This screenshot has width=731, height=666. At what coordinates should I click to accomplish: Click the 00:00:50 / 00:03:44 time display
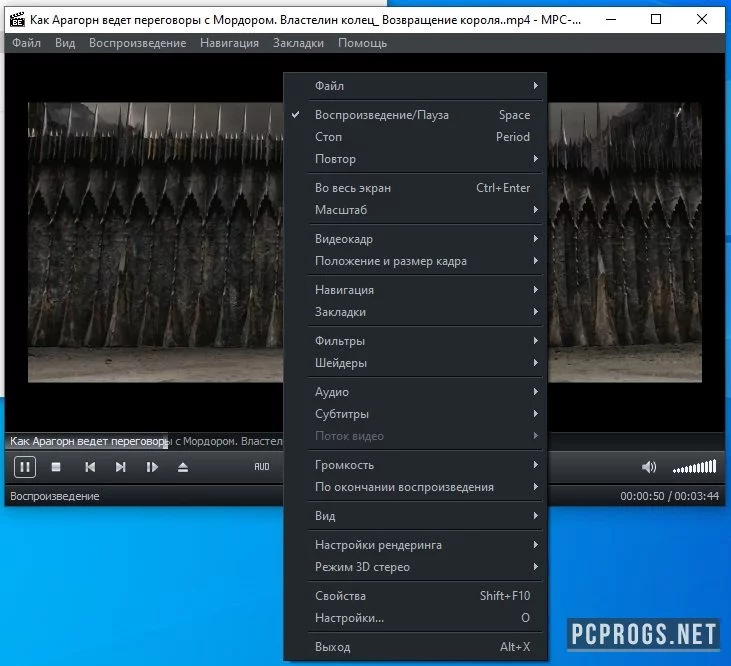(669, 496)
